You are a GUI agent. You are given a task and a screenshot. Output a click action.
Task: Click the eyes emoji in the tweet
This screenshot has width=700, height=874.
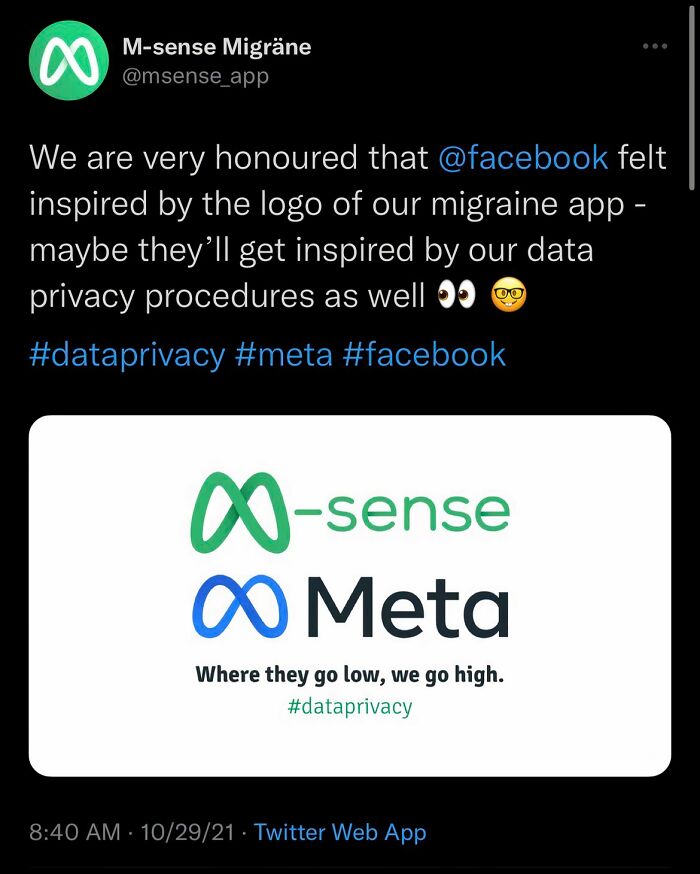(x=458, y=297)
